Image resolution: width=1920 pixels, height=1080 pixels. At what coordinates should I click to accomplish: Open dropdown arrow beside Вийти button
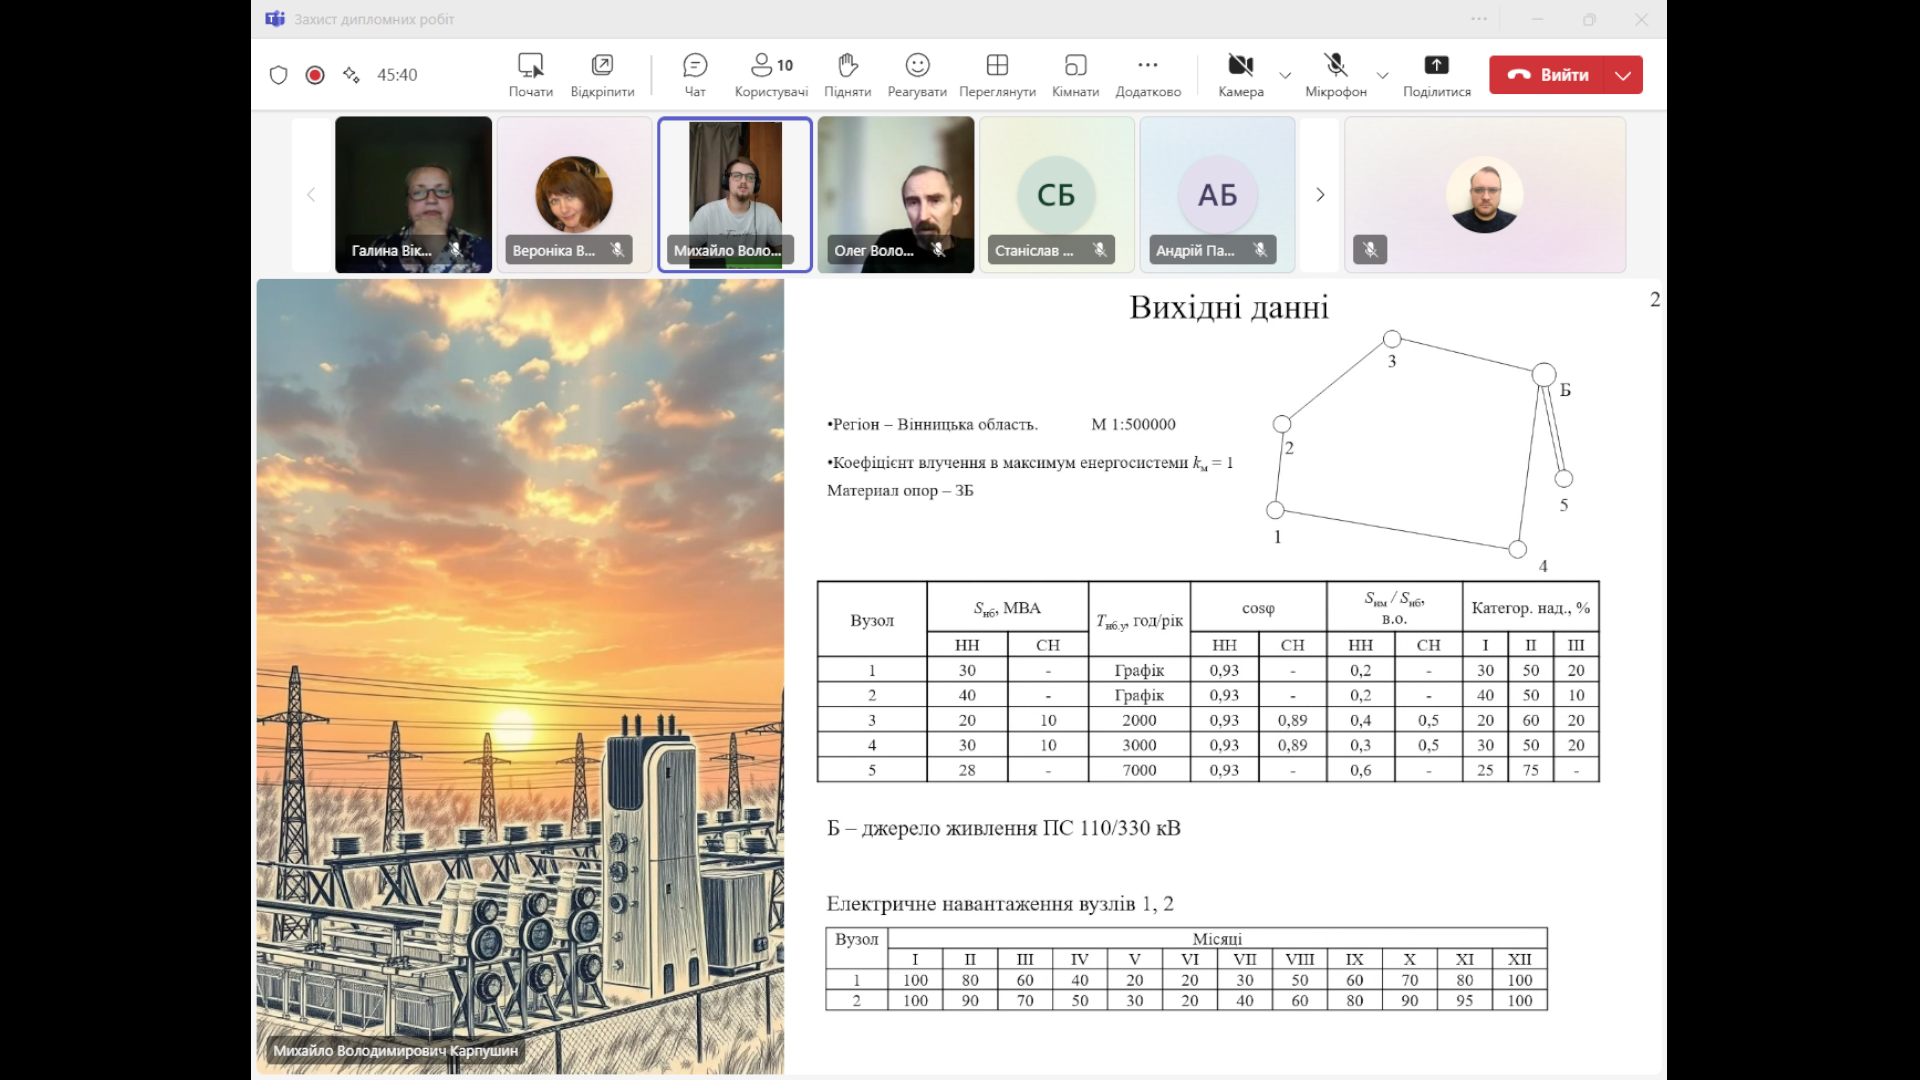pyautogui.click(x=1623, y=75)
